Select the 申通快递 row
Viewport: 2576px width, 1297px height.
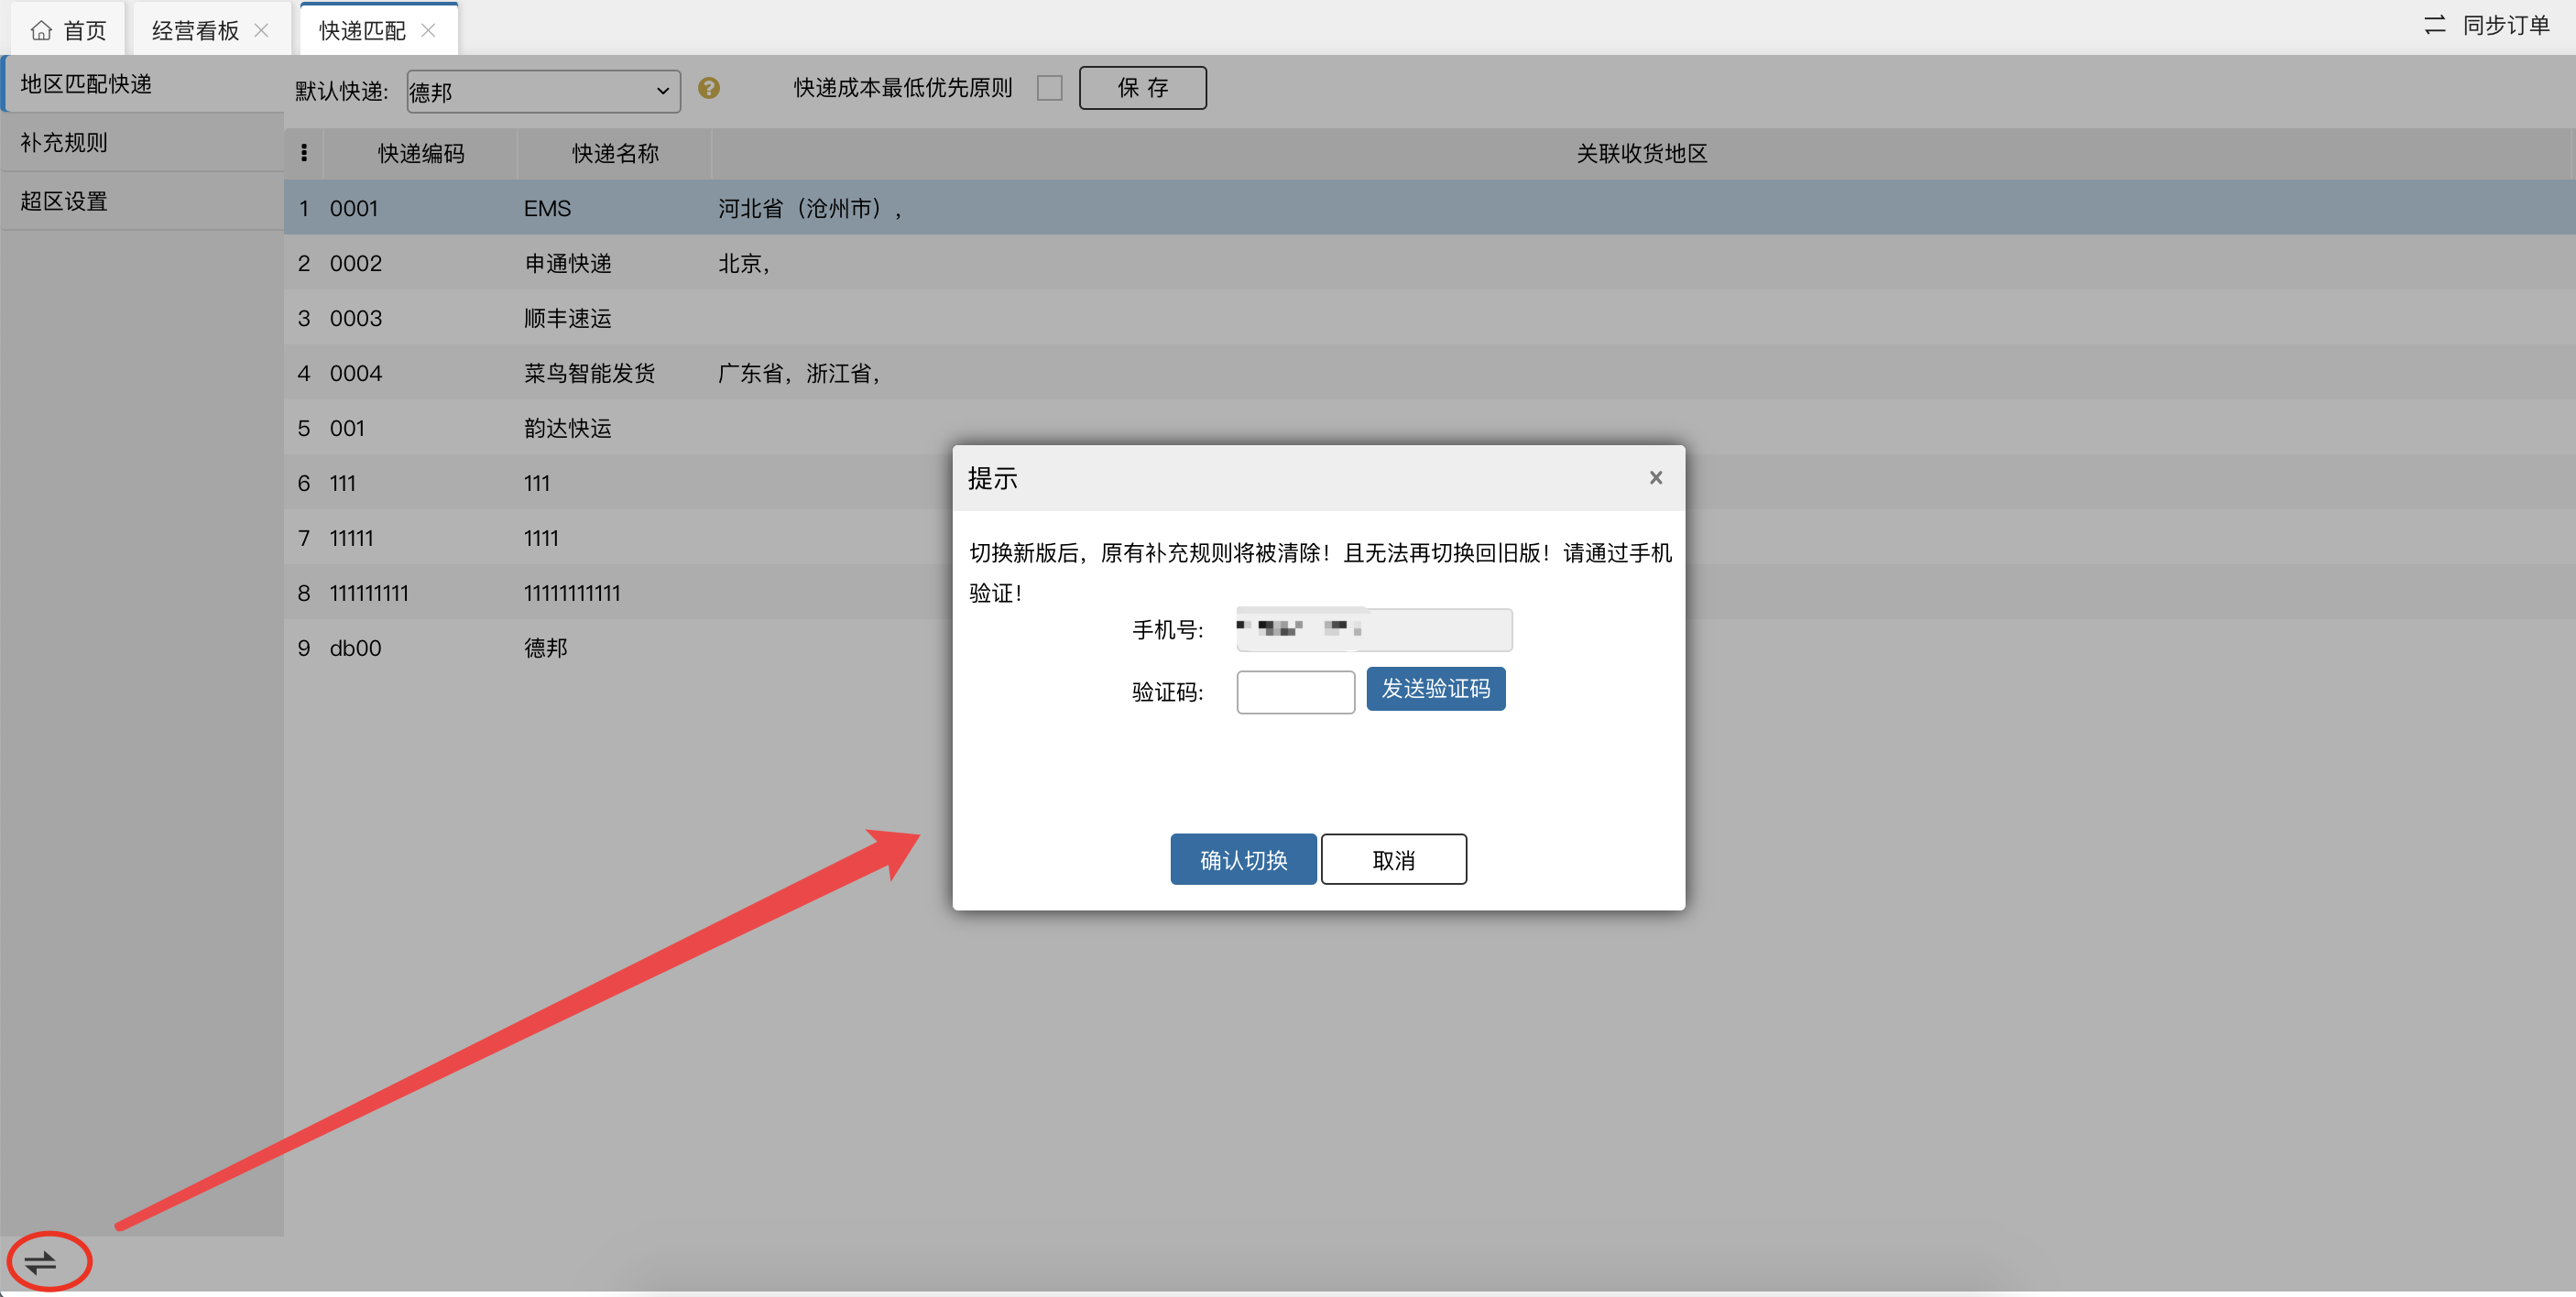pyautogui.click(x=1428, y=263)
